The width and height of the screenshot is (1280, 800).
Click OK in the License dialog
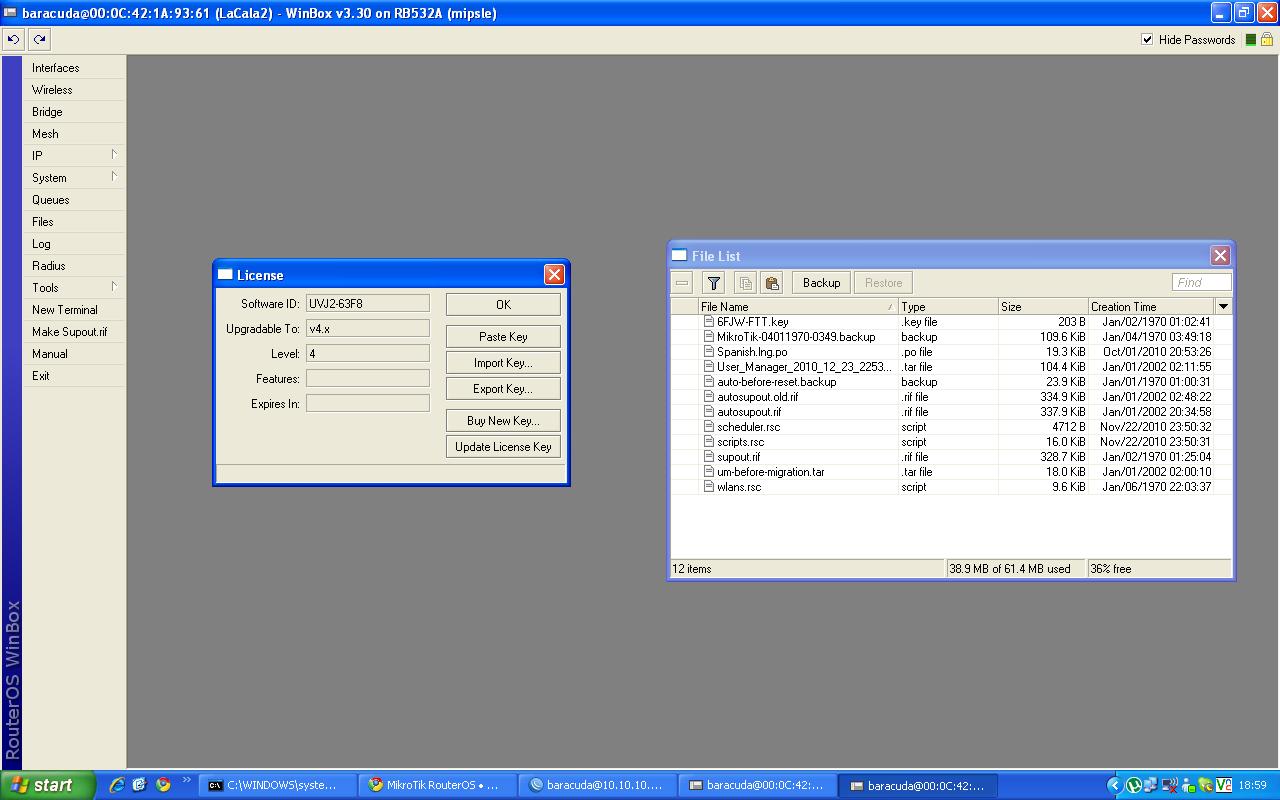pyautogui.click(x=503, y=305)
